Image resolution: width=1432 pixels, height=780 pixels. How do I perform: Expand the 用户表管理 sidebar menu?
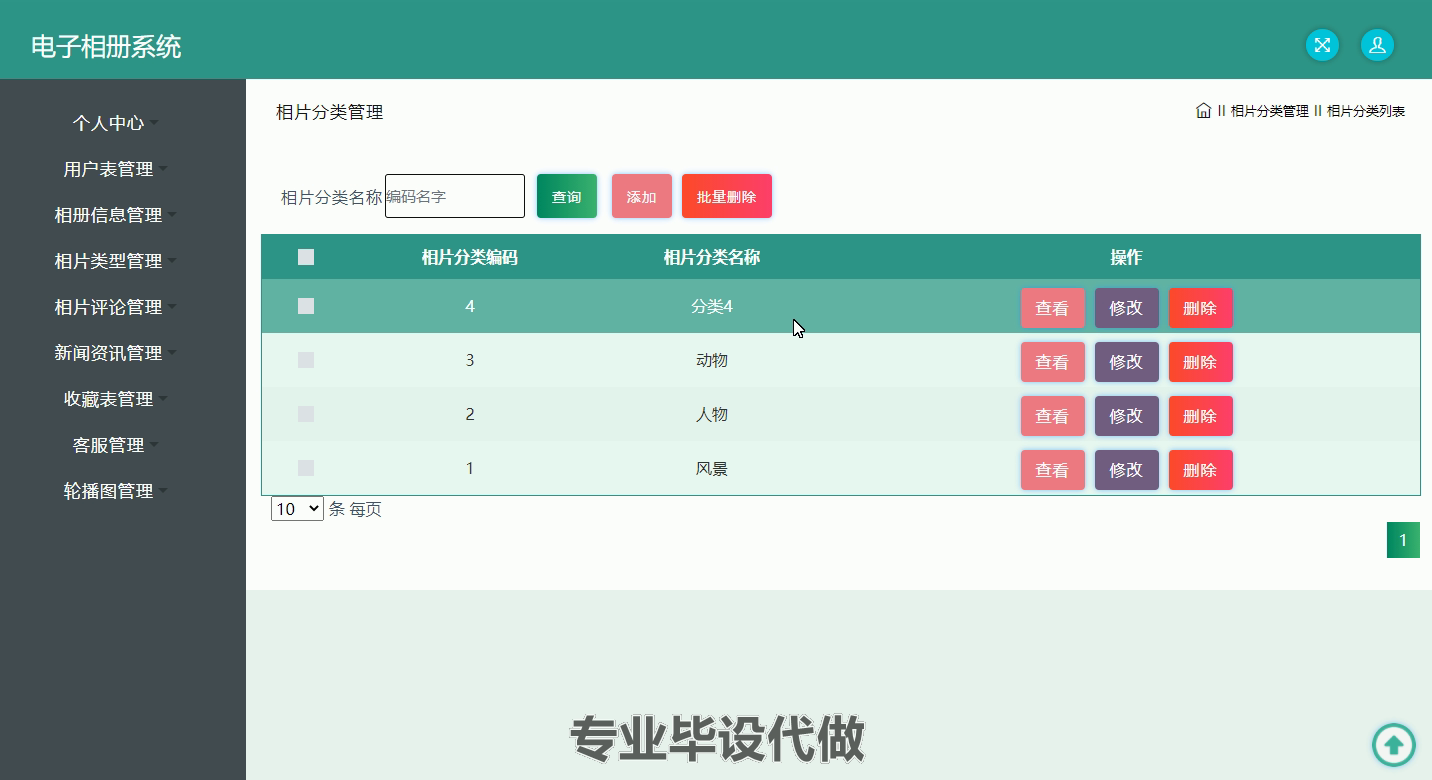[115, 169]
